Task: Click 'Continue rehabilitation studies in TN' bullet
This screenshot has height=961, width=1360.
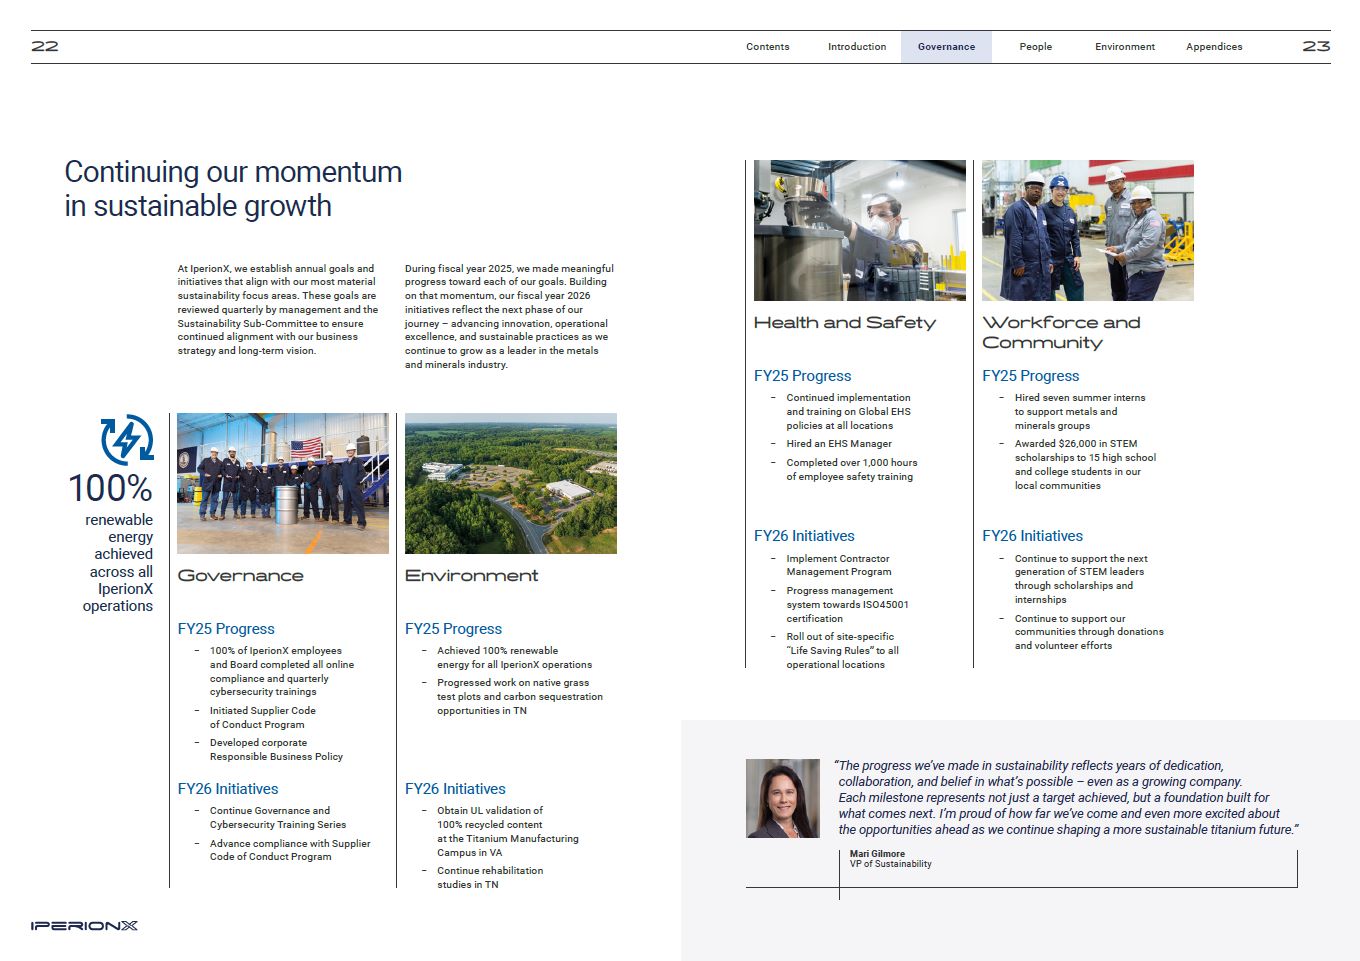Action: (490, 878)
